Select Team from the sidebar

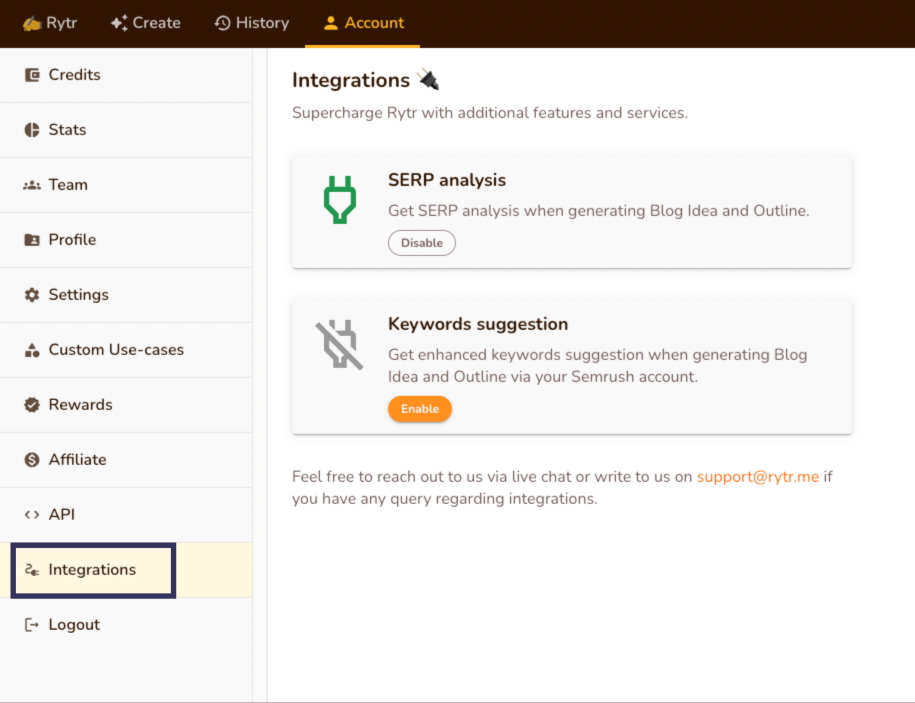126,185
